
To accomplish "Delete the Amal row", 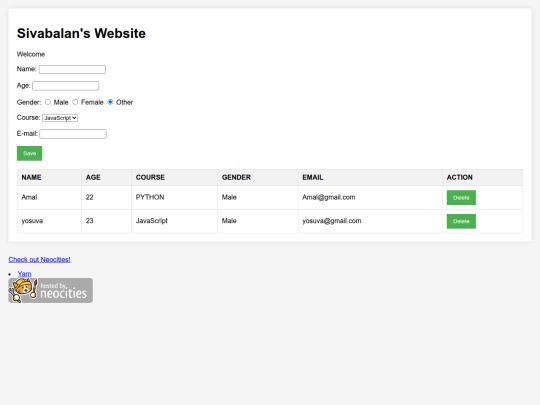I will click(461, 198).
